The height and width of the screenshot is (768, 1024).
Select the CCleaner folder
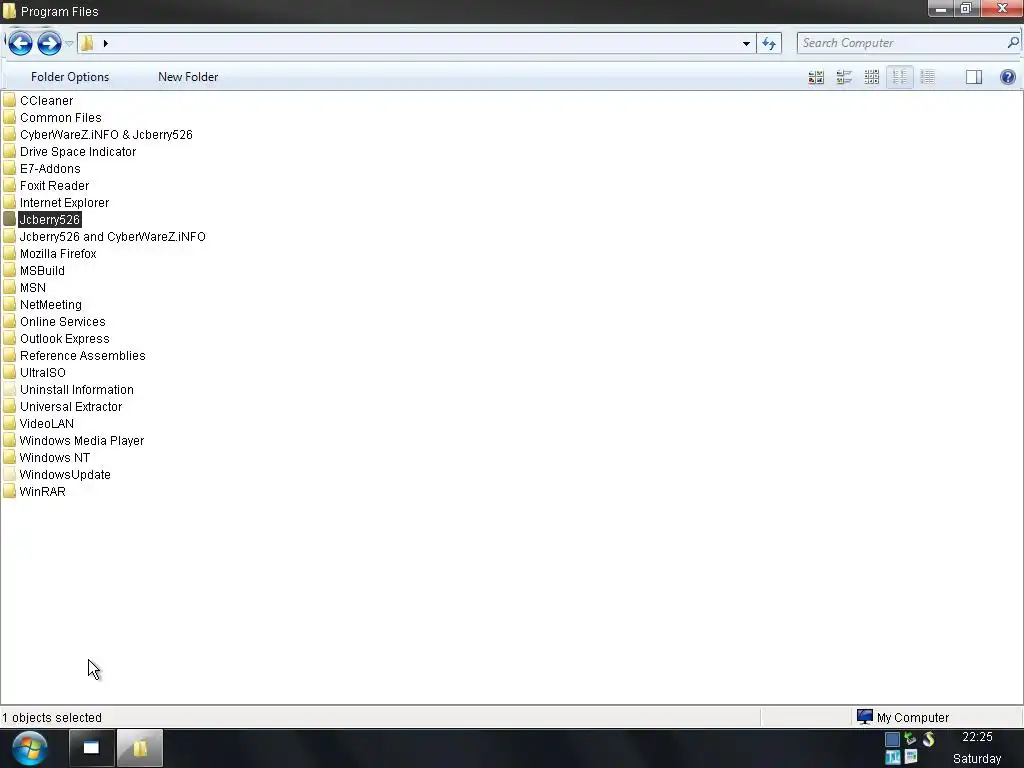(x=46, y=101)
